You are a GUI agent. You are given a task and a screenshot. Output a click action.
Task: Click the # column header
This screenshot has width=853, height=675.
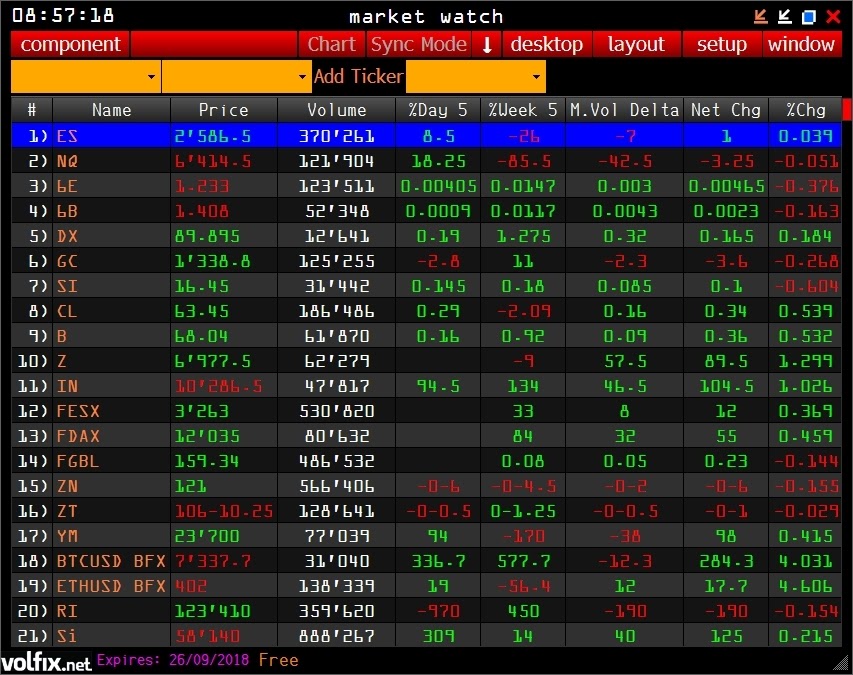pos(32,110)
